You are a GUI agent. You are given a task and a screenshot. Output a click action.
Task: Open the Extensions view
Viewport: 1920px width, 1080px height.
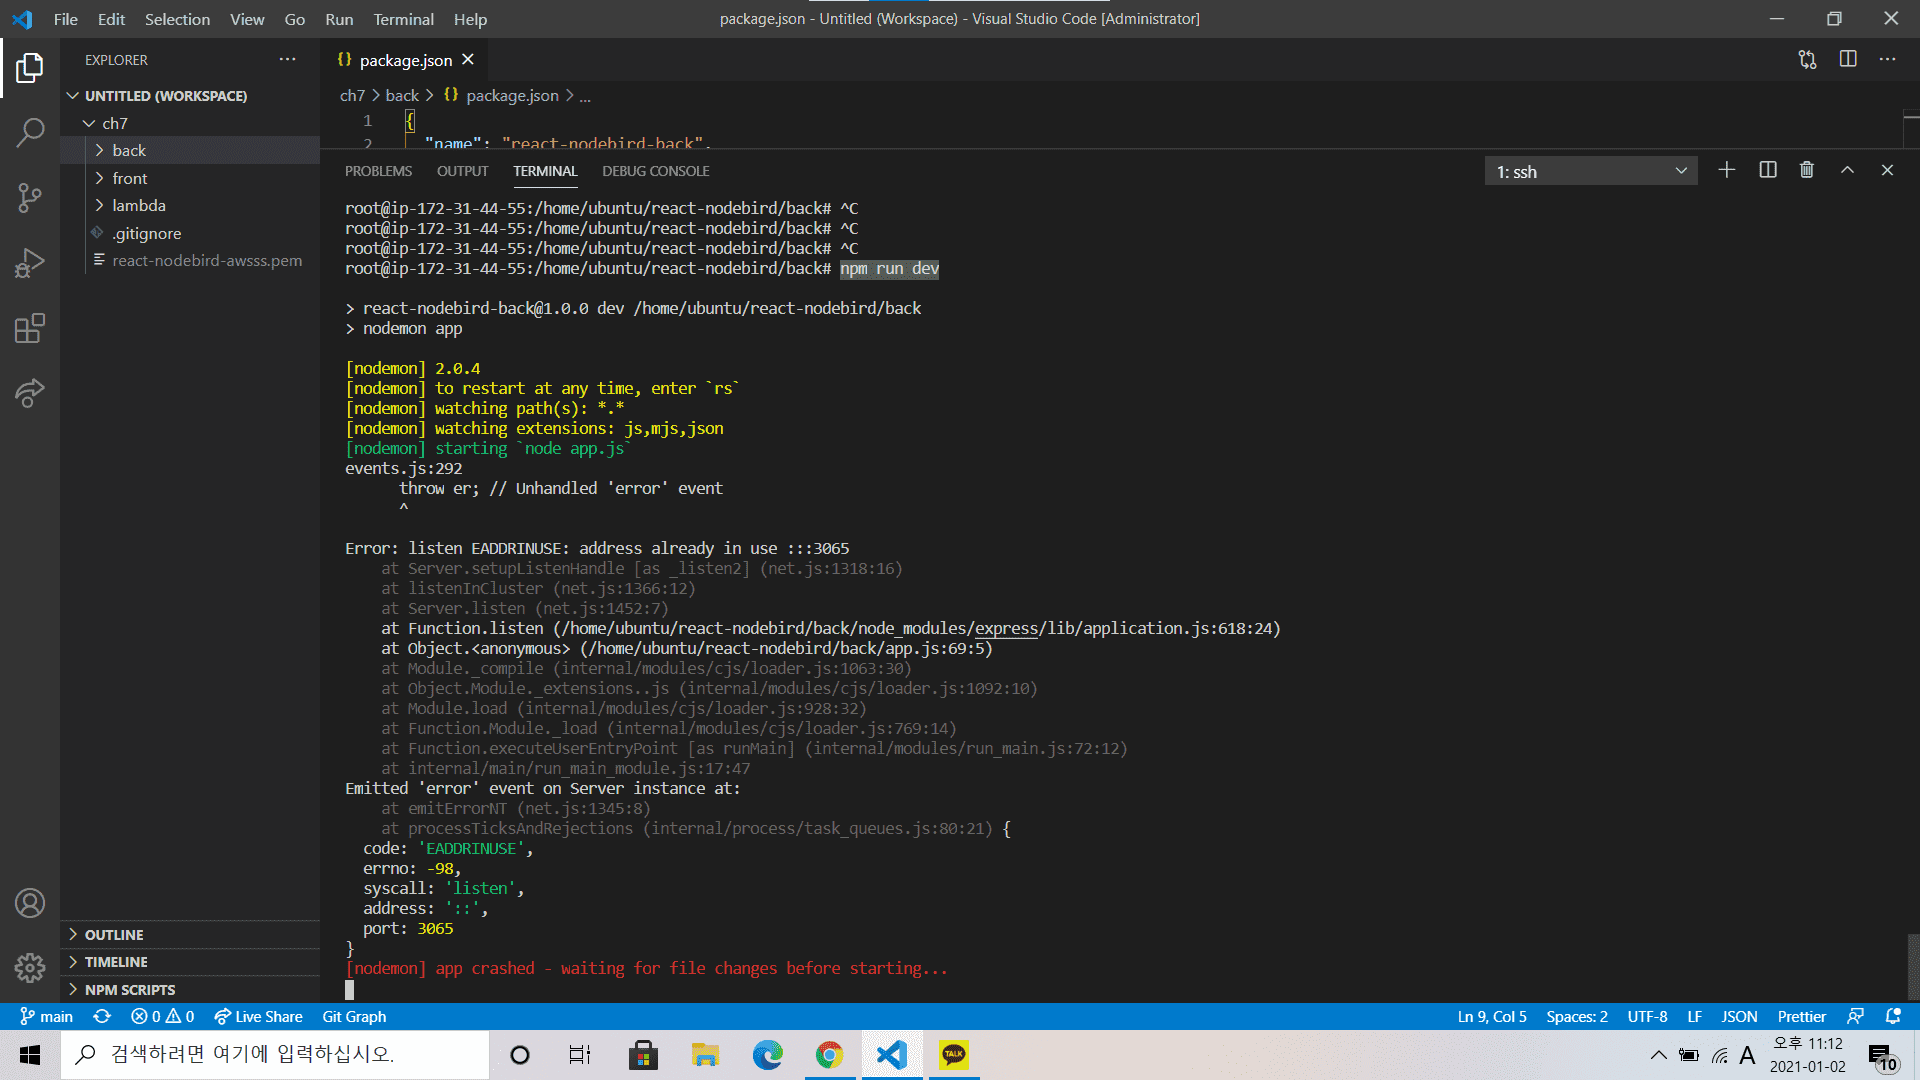pyautogui.click(x=30, y=329)
